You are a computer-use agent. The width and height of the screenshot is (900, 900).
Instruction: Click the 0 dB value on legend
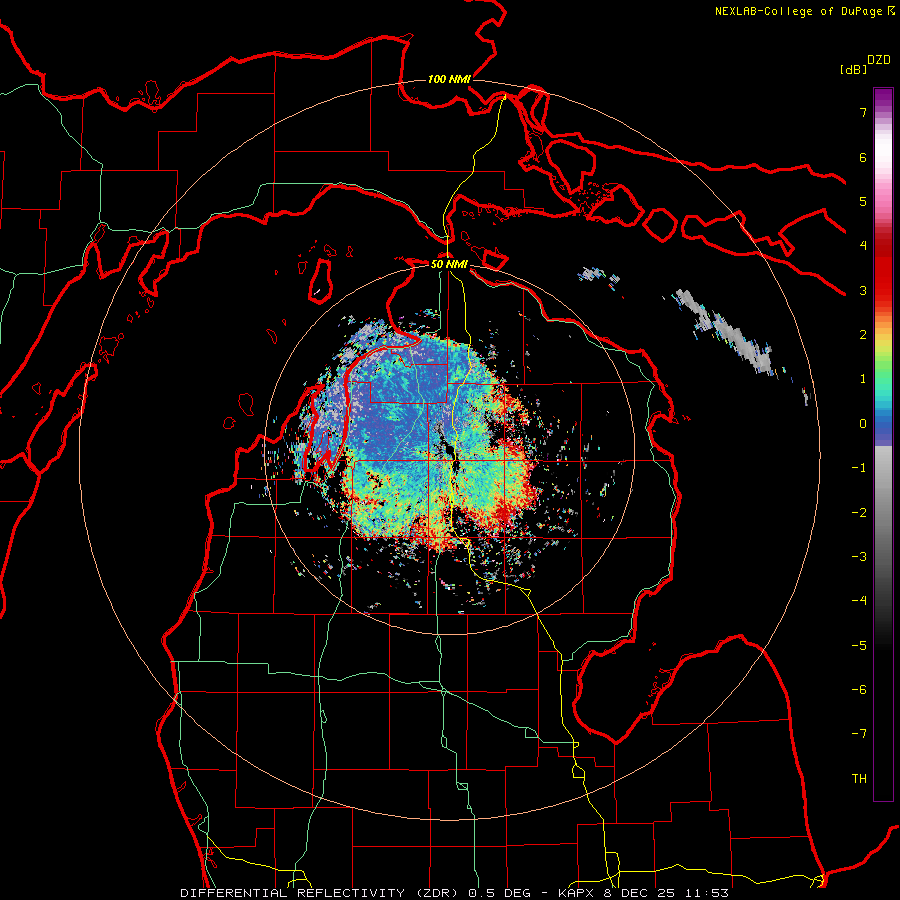point(863,424)
